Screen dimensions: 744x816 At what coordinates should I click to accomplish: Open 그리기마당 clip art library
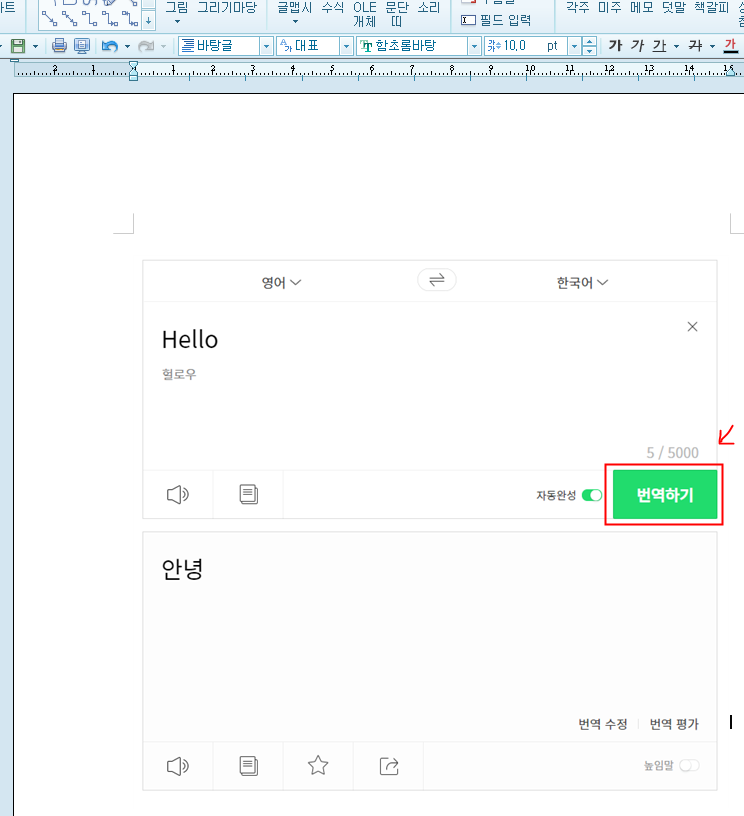point(227,8)
